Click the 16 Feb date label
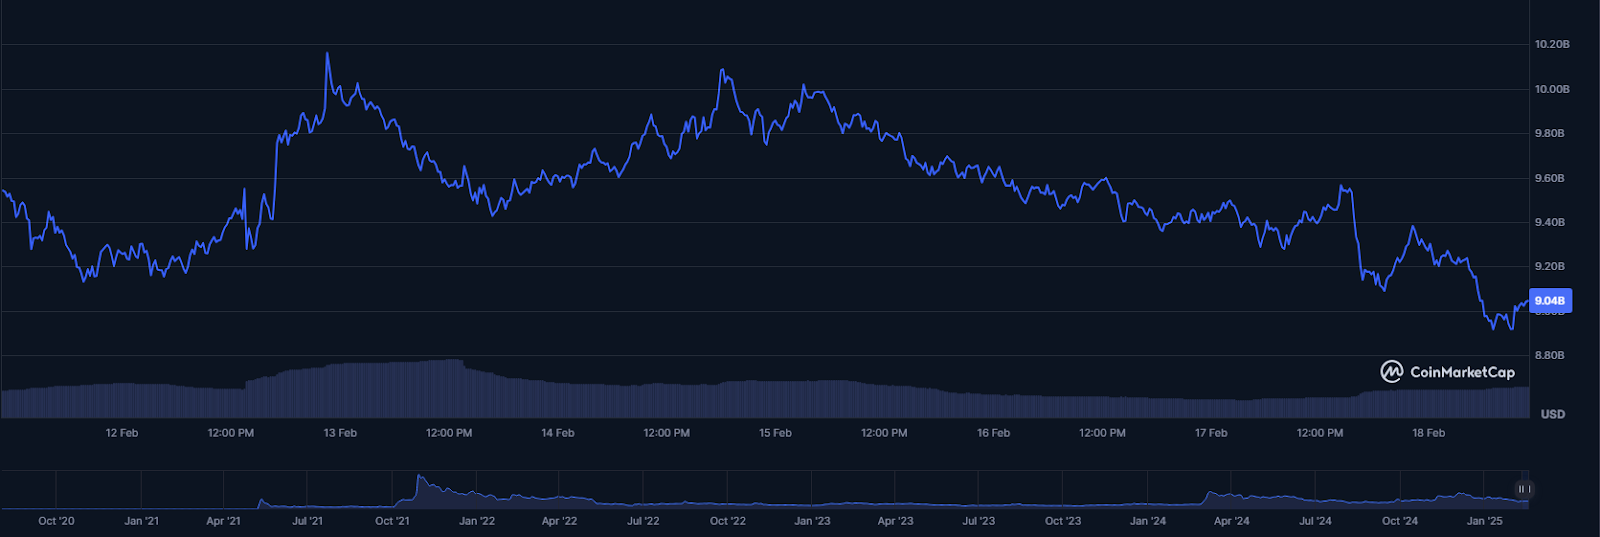The width and height of the screenshot is (1600, 537). click(993, 433)
